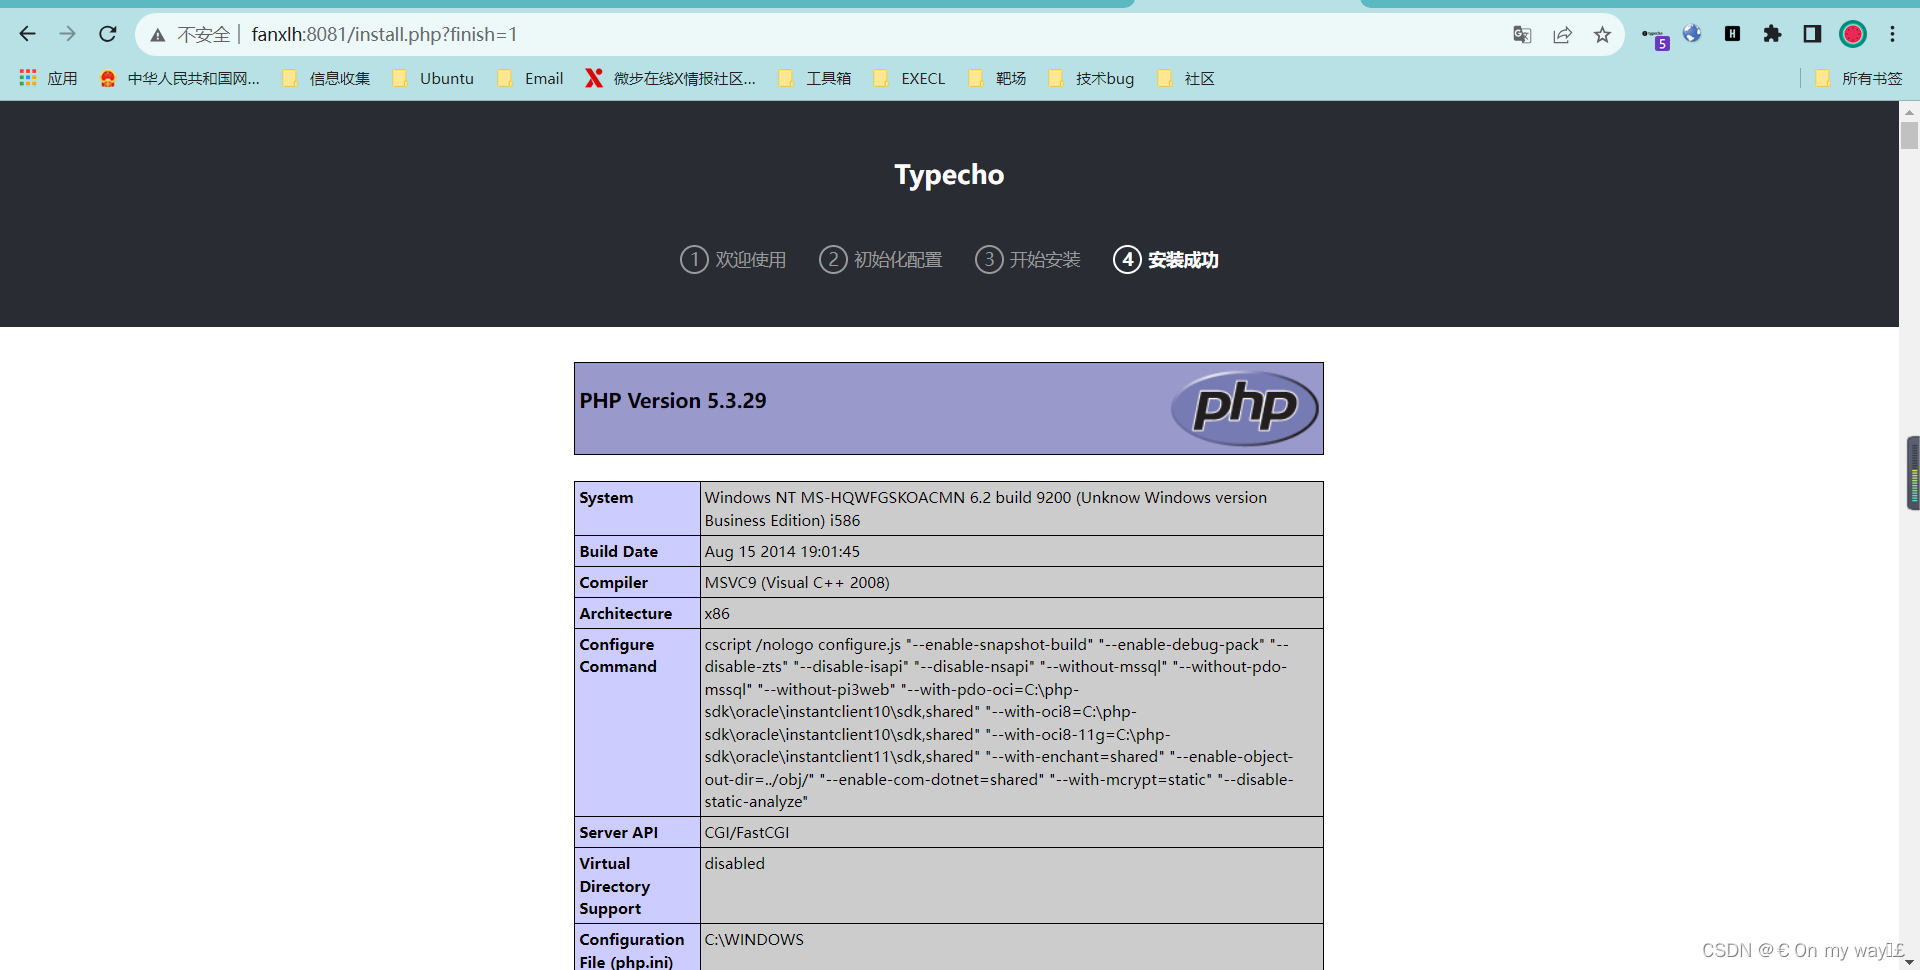Open the translate page icon

1522,35
